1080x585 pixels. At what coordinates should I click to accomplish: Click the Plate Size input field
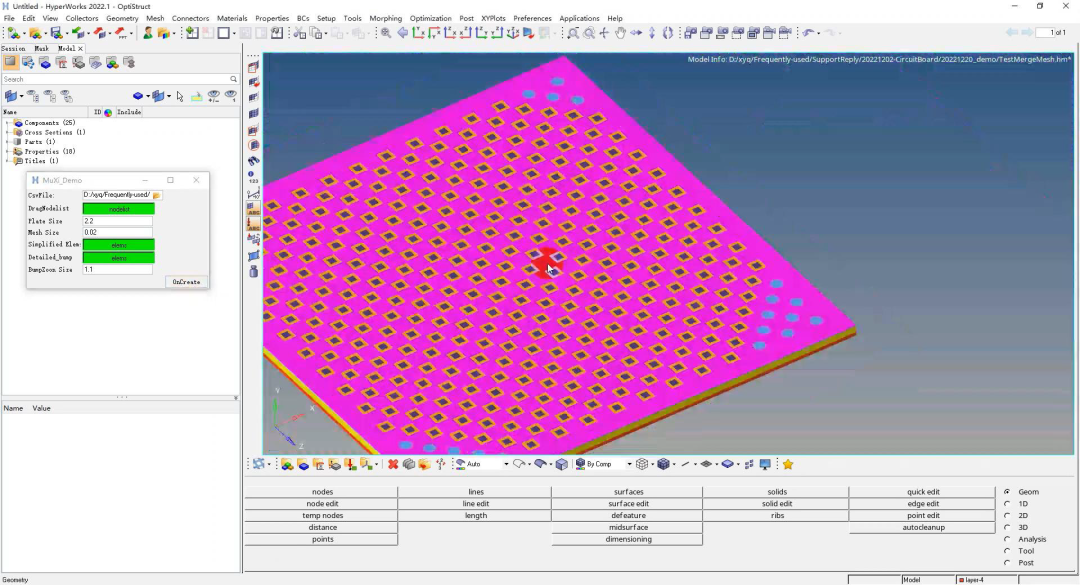117,221
